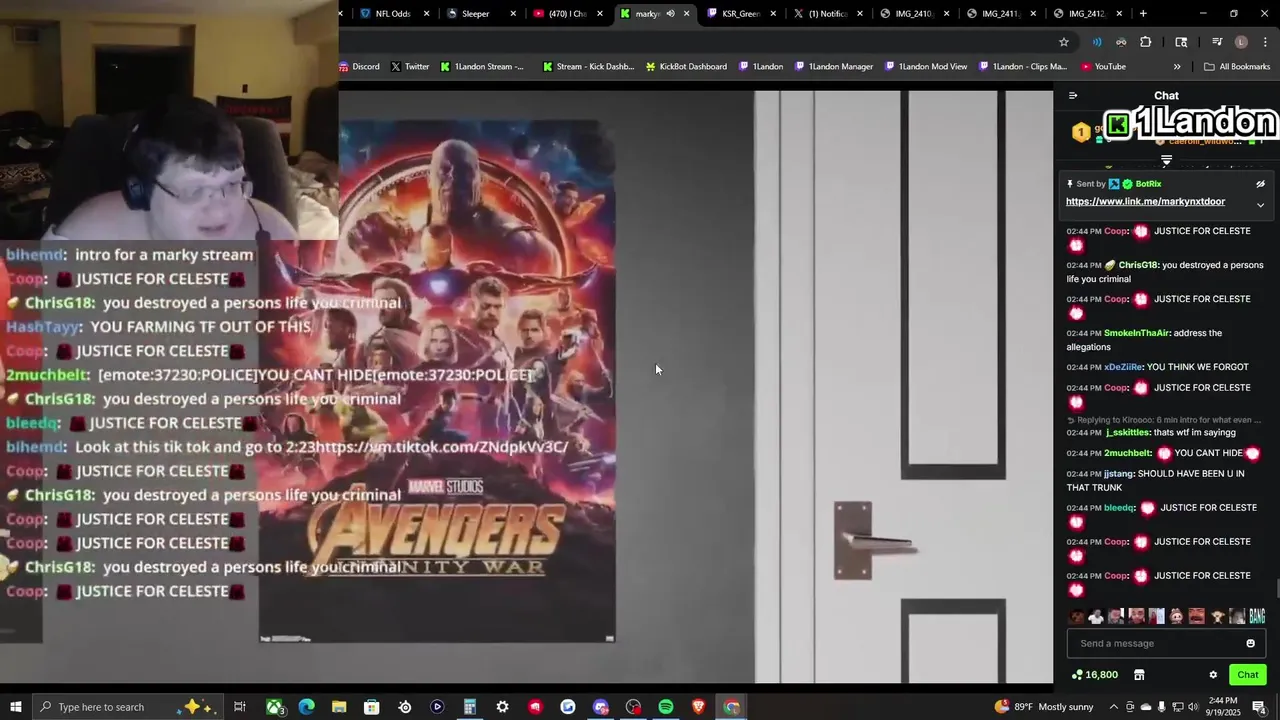Open the Stream - Kick Dashboard bookmark
Image resolution: width=1280 pixels, height=720 pixels.
tap(588, 67)
